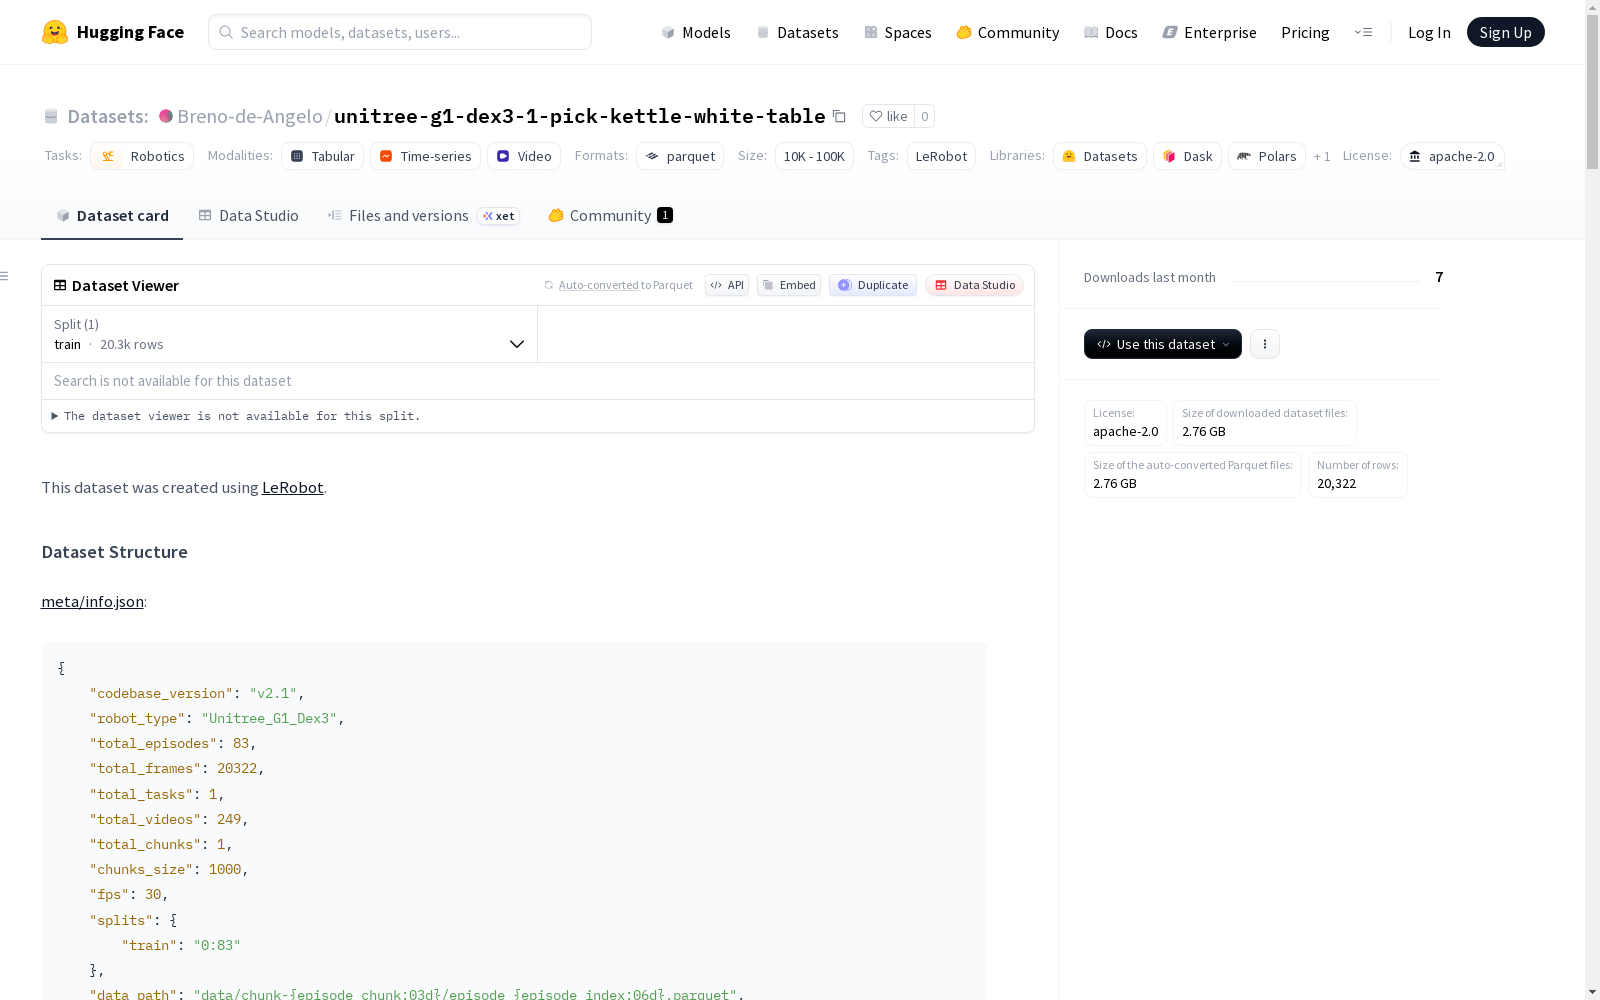Click Log In

[1429, 32]
